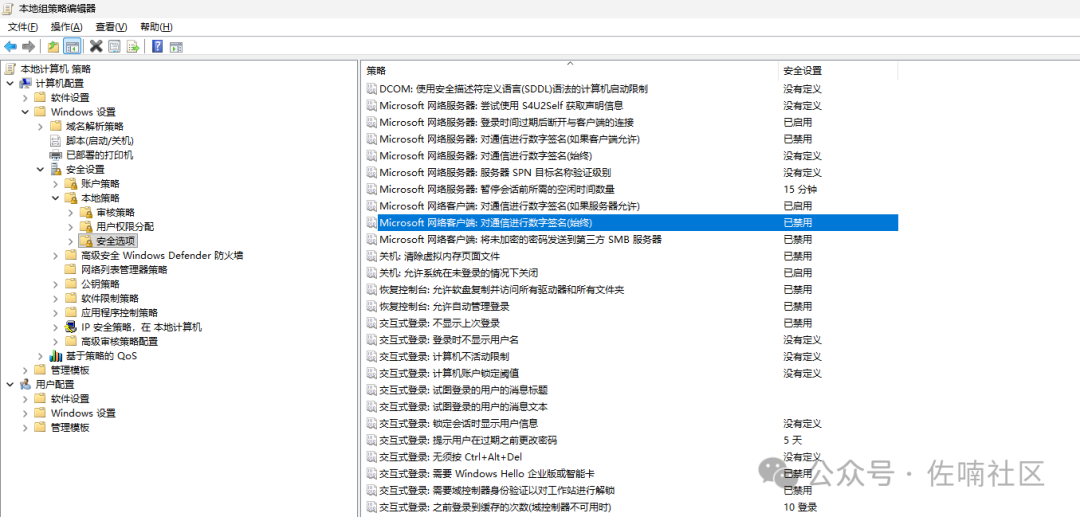
Task: Open Help via the blue question mark icon
Action: 158,47
